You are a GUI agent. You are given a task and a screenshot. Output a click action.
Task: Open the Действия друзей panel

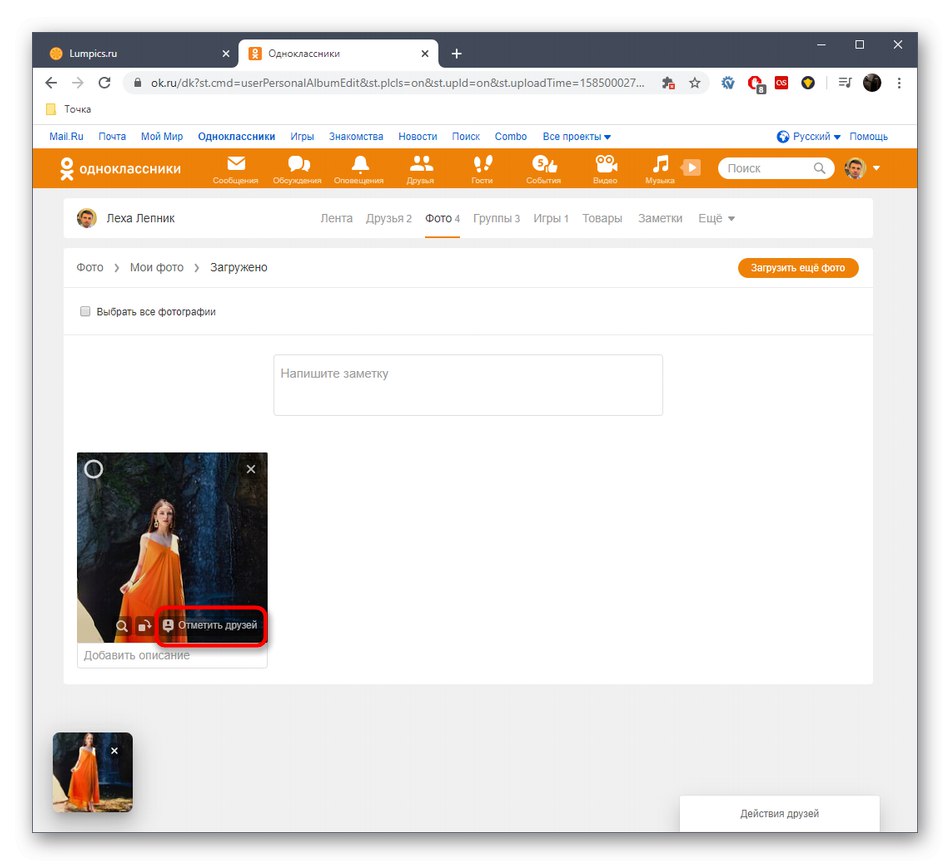779,814
